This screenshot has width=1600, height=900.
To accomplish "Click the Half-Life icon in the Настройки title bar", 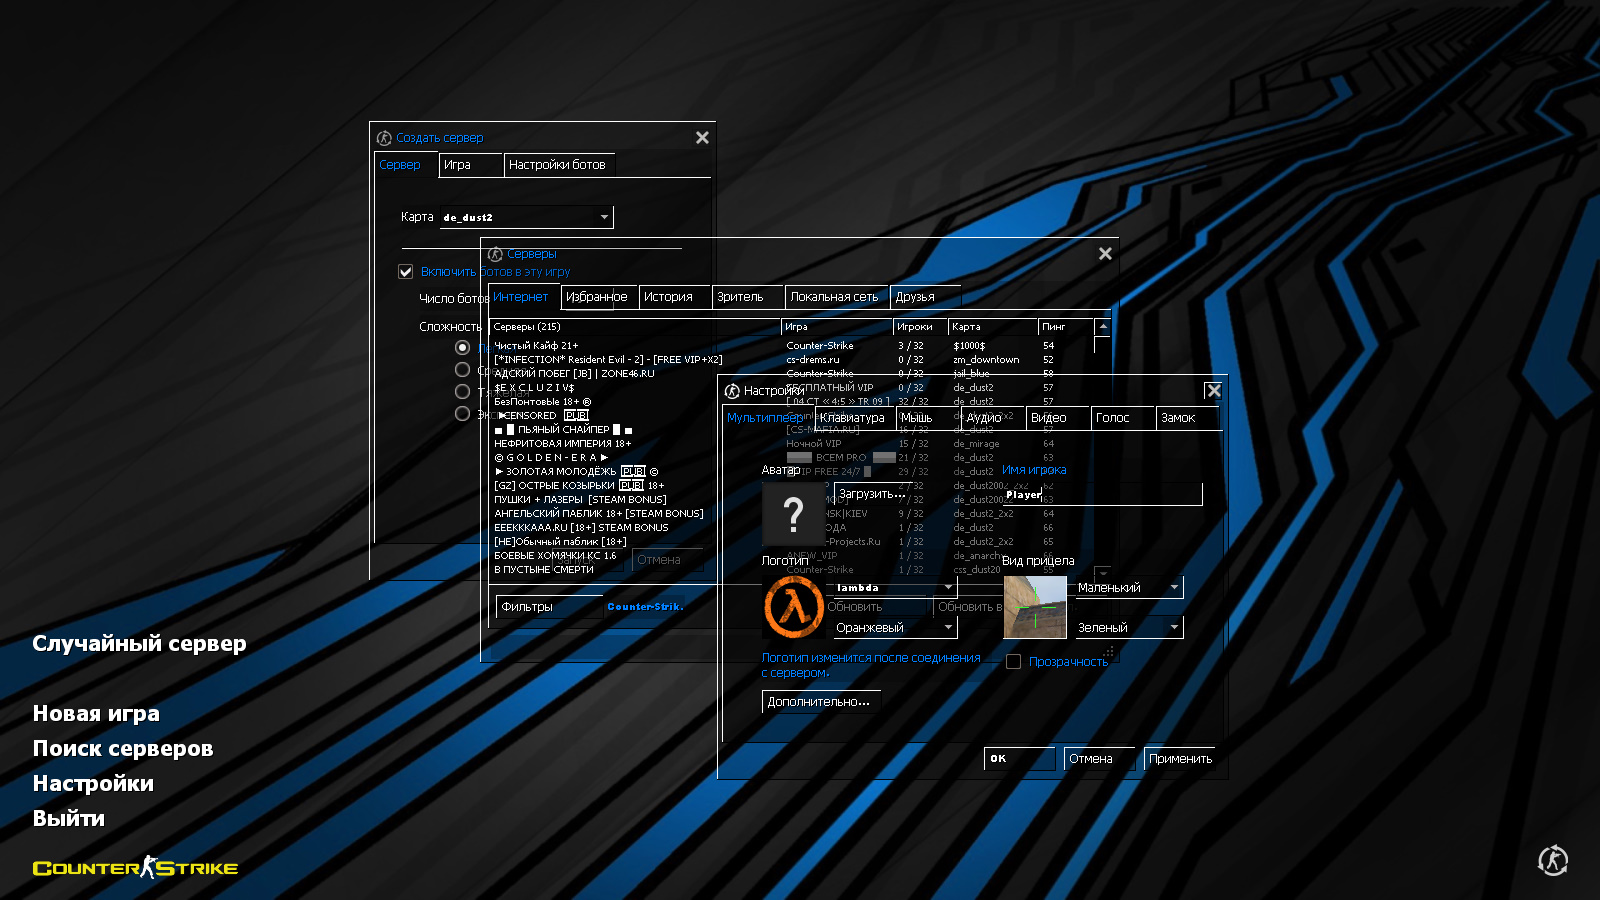I will tap(731, 391).
